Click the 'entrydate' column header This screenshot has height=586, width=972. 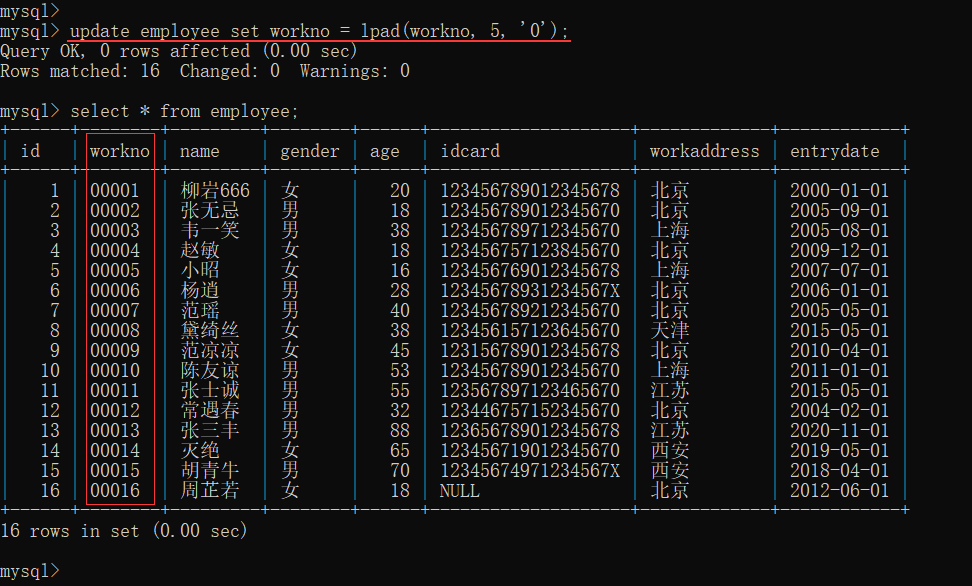click(834, 151)
